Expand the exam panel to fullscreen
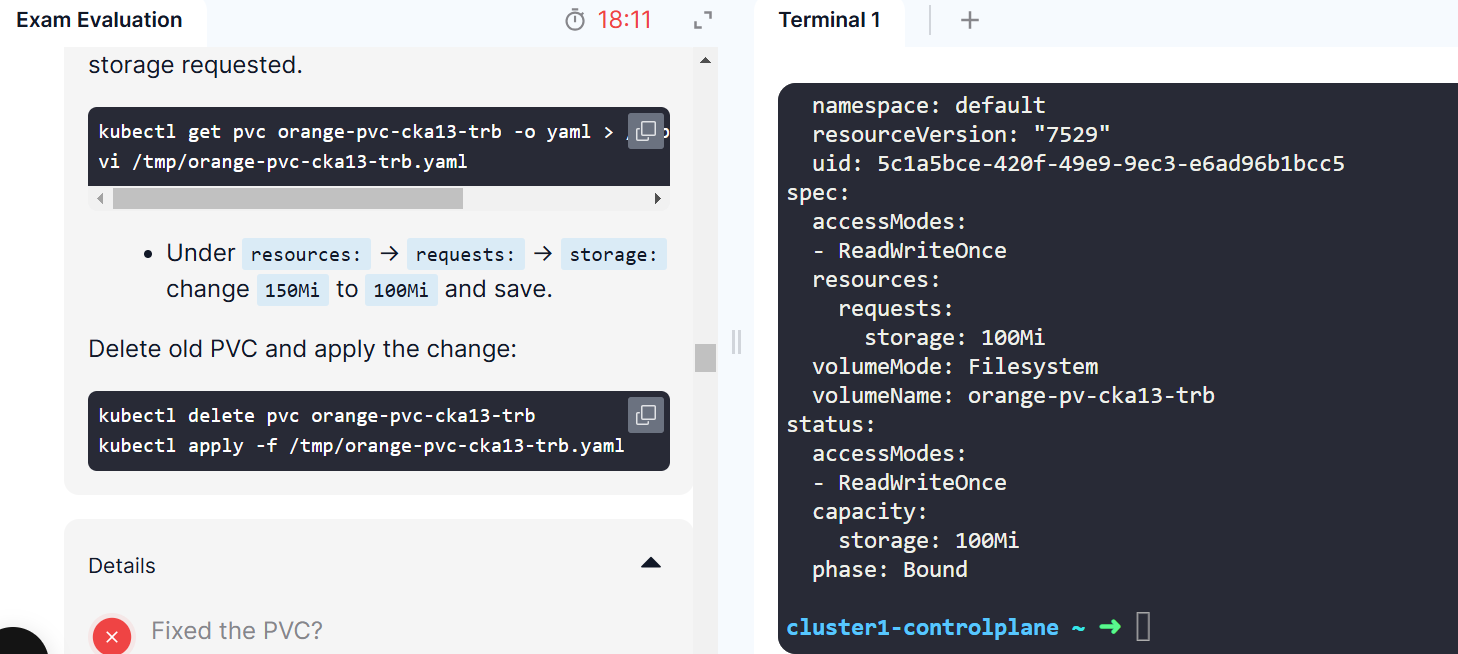This screenshot has width=1458, height=654. pyautogui.click(x=703, y=20)
